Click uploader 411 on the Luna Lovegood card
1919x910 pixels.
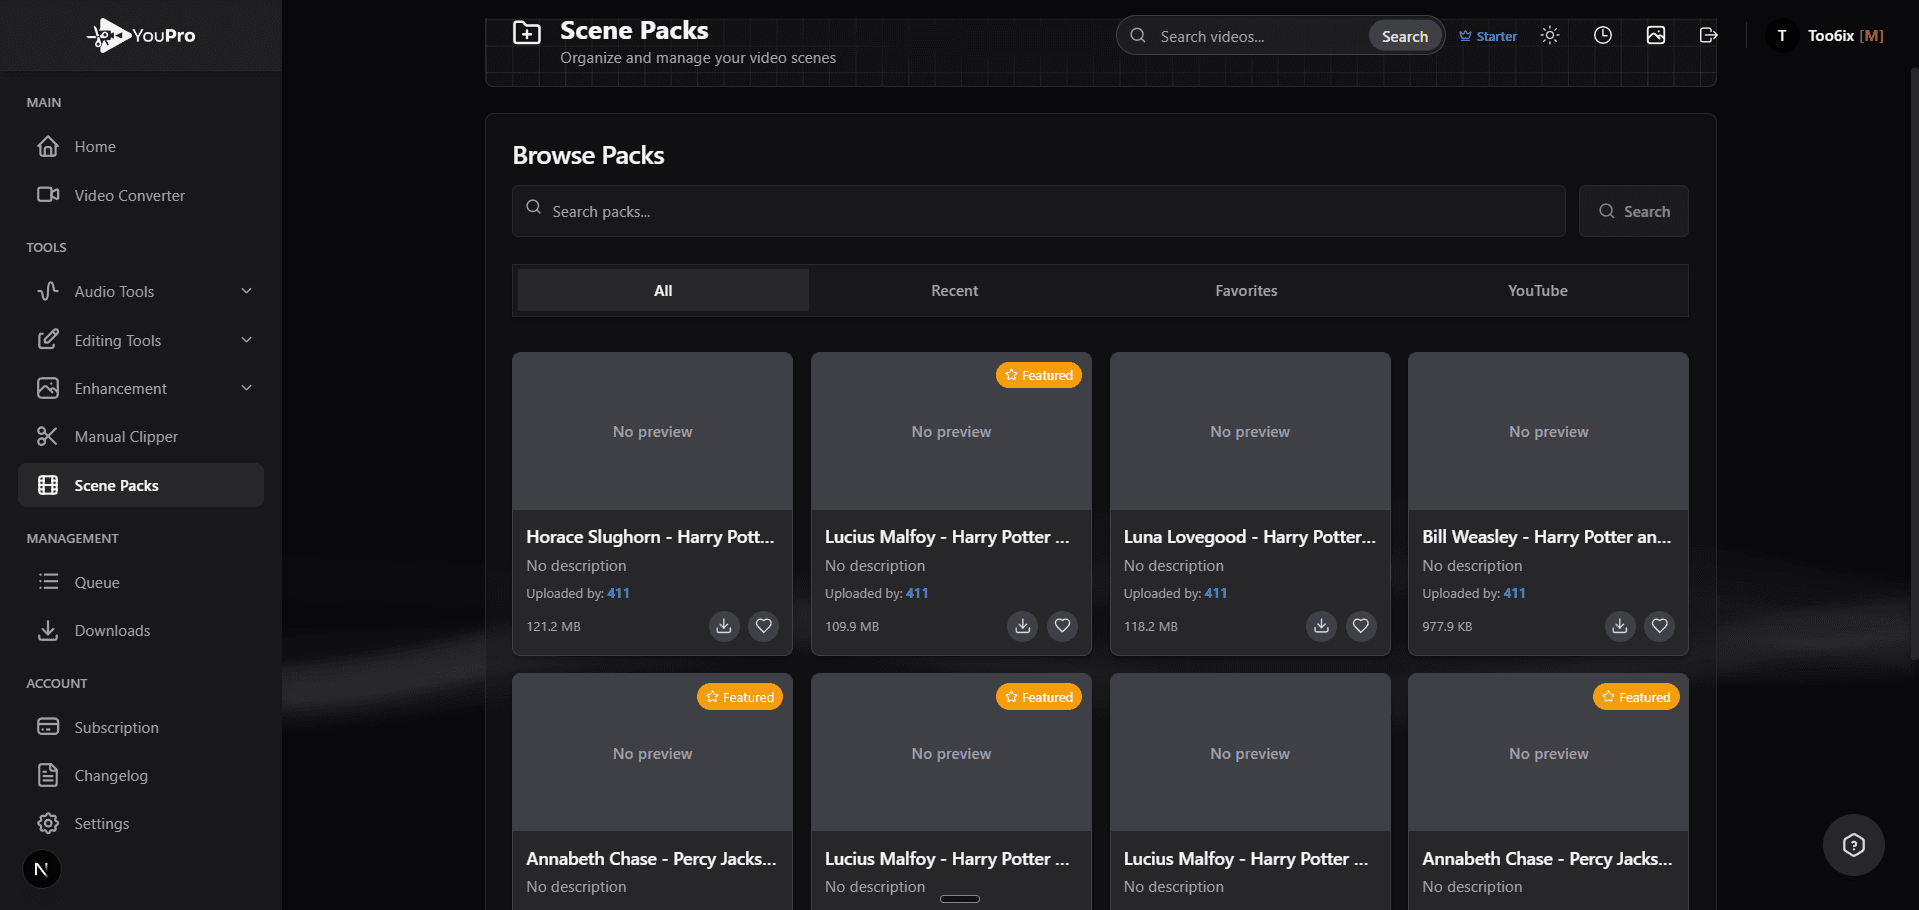pos(1216,593)
